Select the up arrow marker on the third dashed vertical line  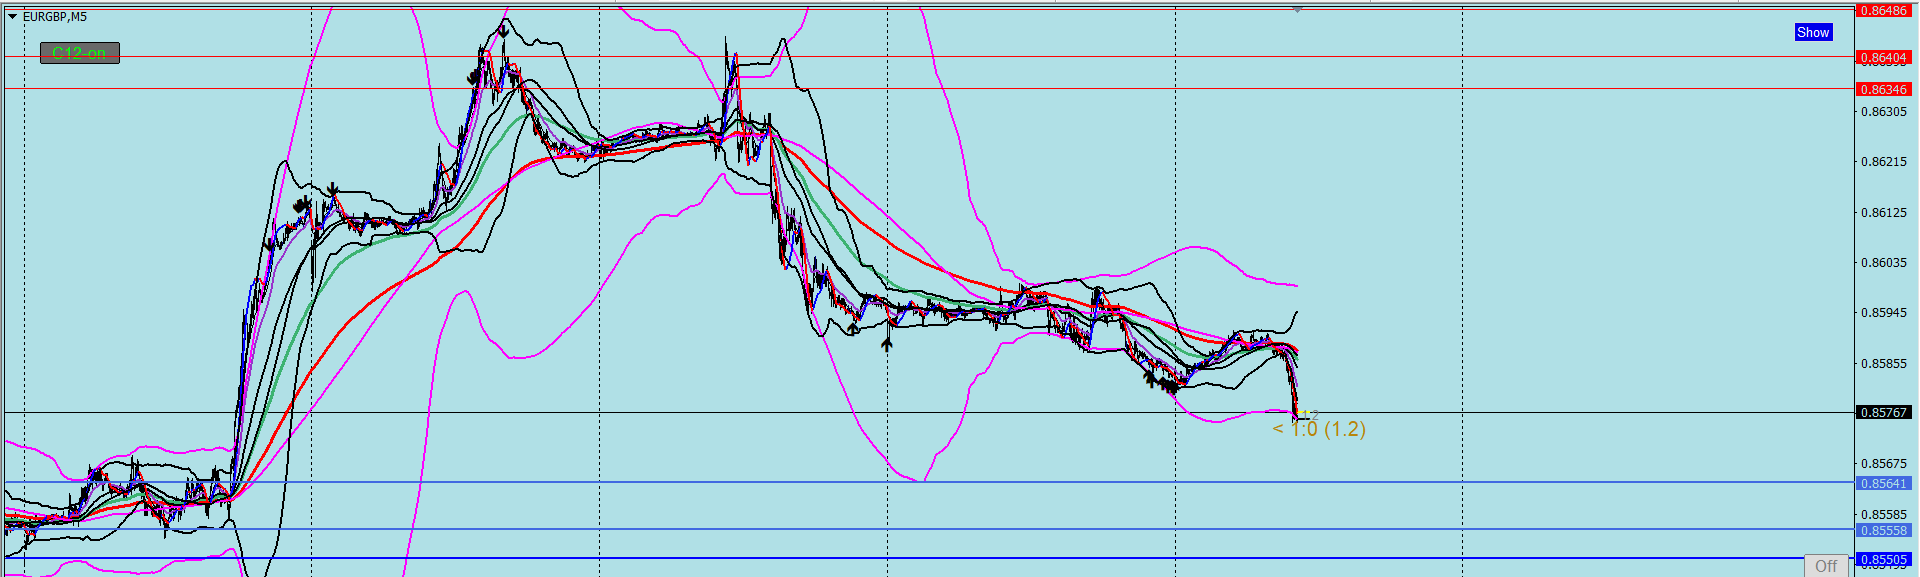887,344
